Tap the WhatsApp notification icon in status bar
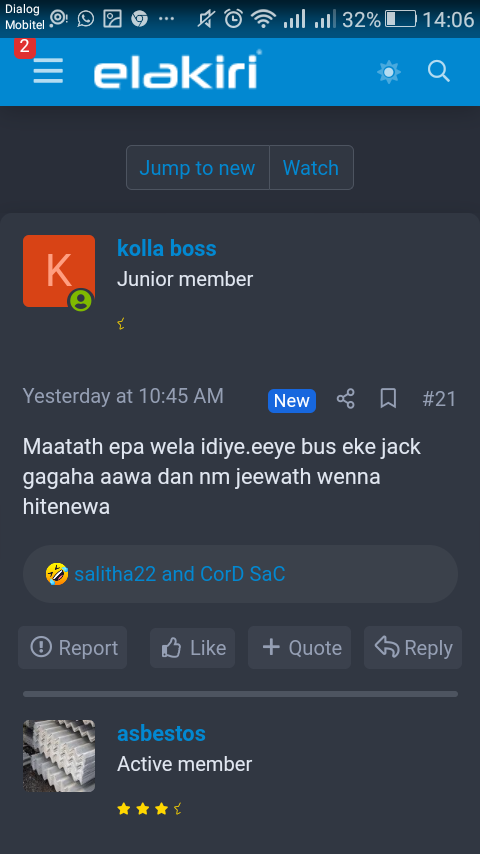The width and height of the screenshot is (480, 854). tap(86, 19)
